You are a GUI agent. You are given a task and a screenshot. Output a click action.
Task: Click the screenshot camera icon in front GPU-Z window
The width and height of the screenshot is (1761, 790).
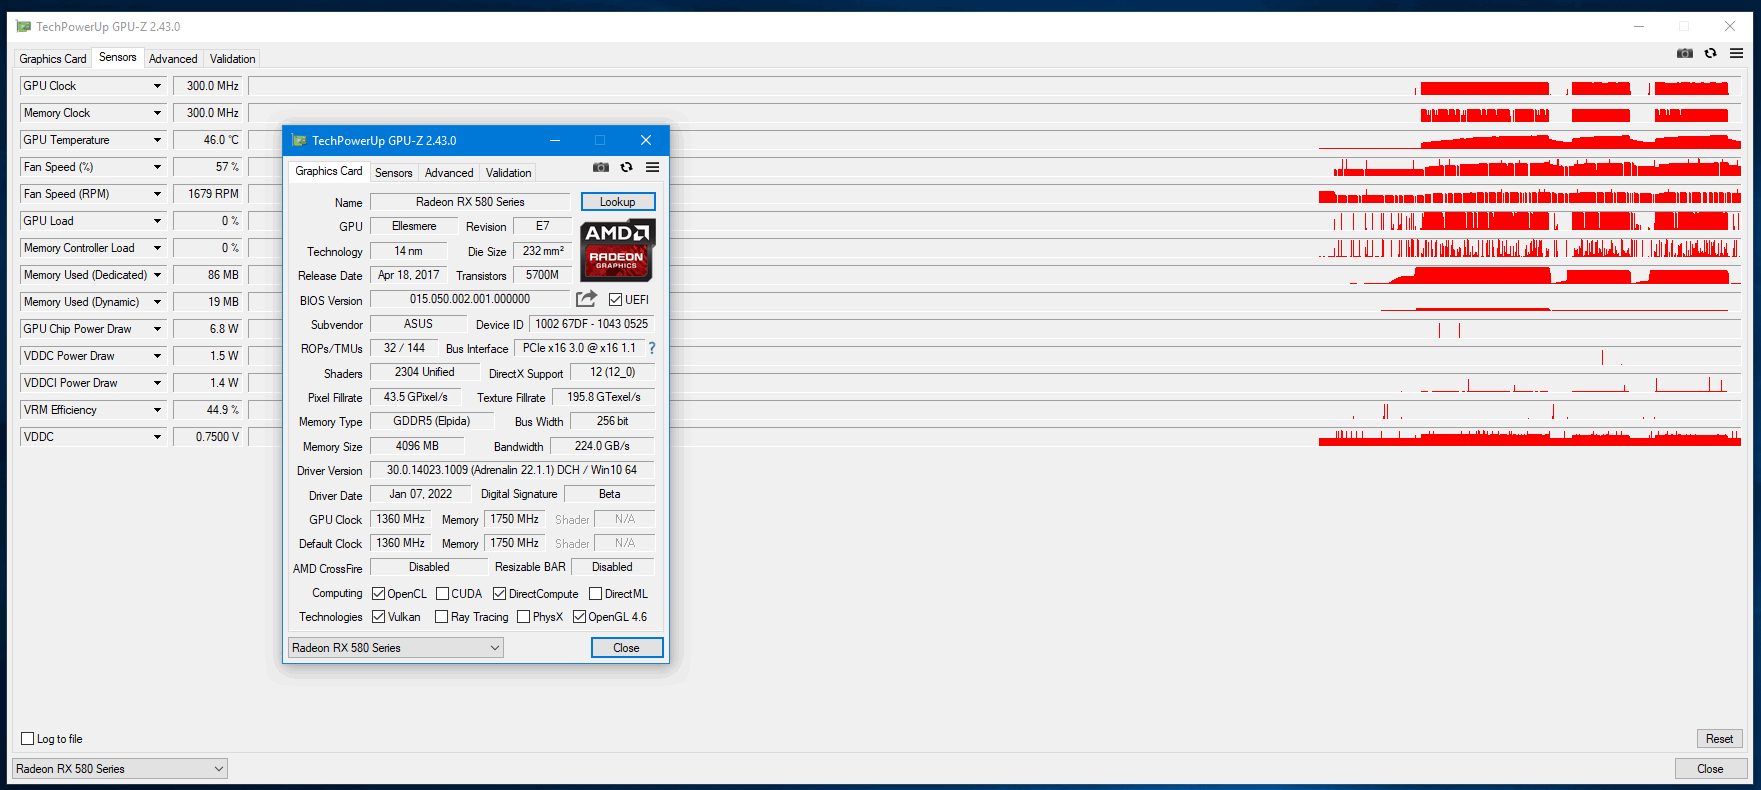(x=601, y=167)
